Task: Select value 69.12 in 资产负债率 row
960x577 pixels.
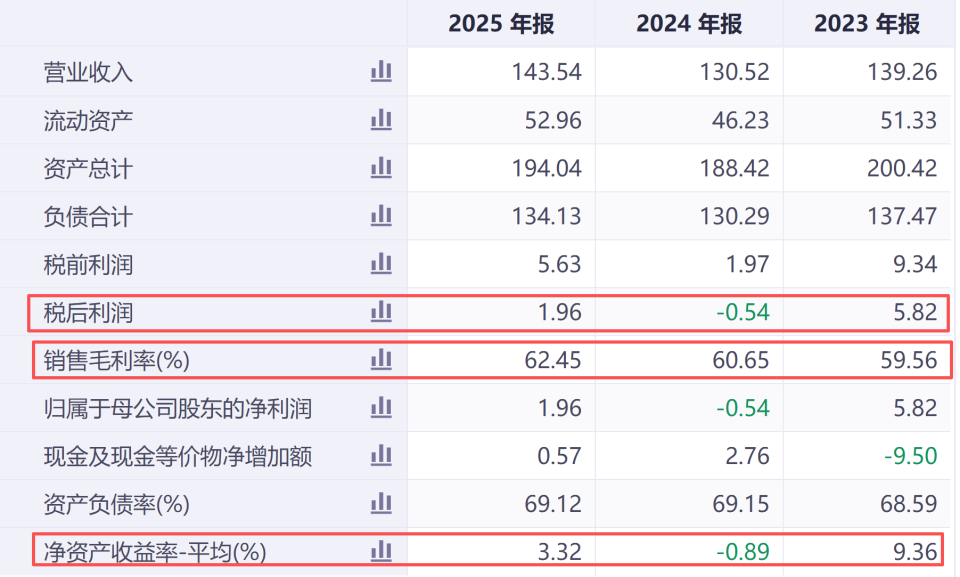Action: click(x=553, y=504)
